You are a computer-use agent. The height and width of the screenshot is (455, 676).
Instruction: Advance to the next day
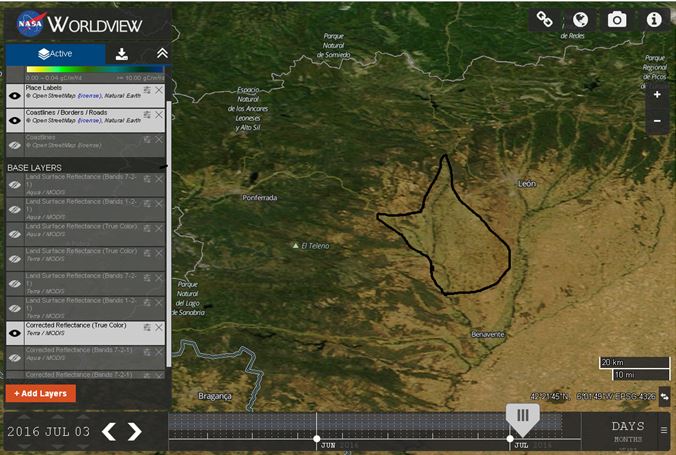click(135, 432)
